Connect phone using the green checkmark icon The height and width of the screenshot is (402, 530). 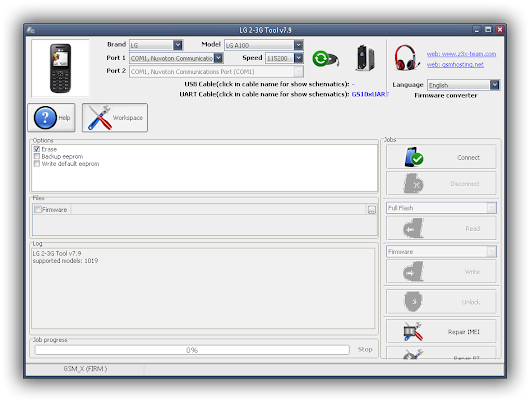tap(414, 157)
